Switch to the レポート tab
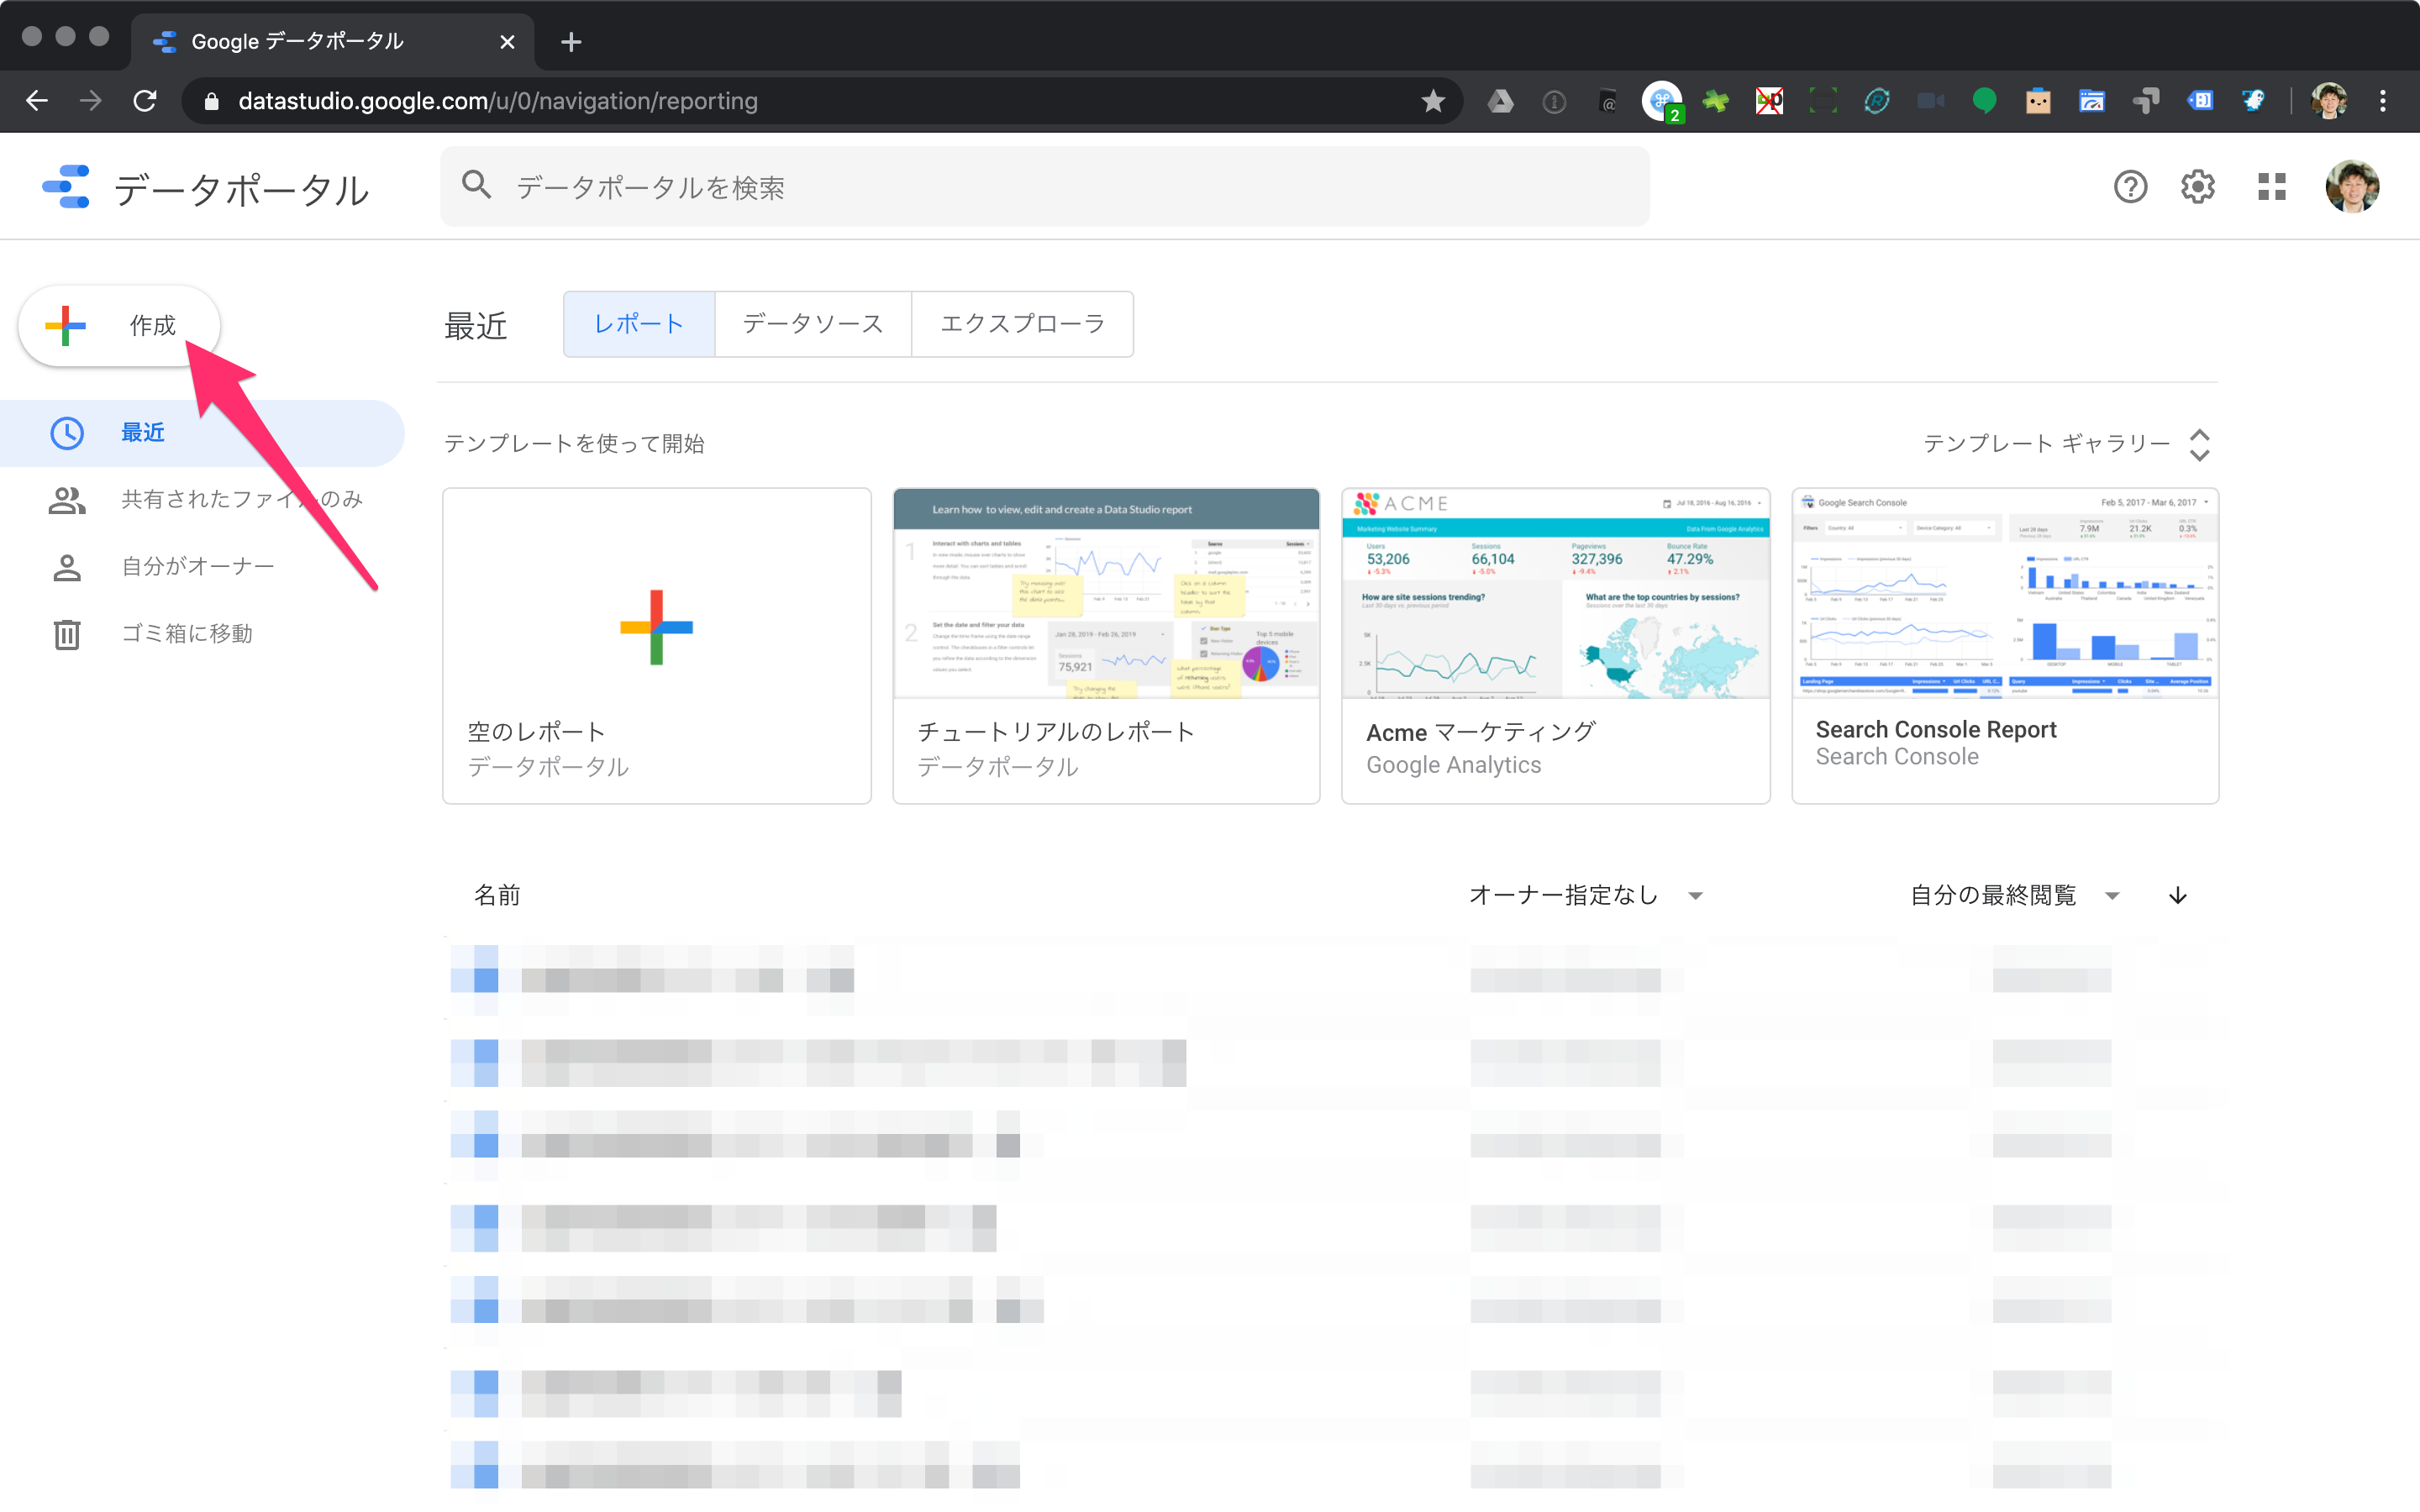Screen dimensions: 2420x1512 click(639, 324)
